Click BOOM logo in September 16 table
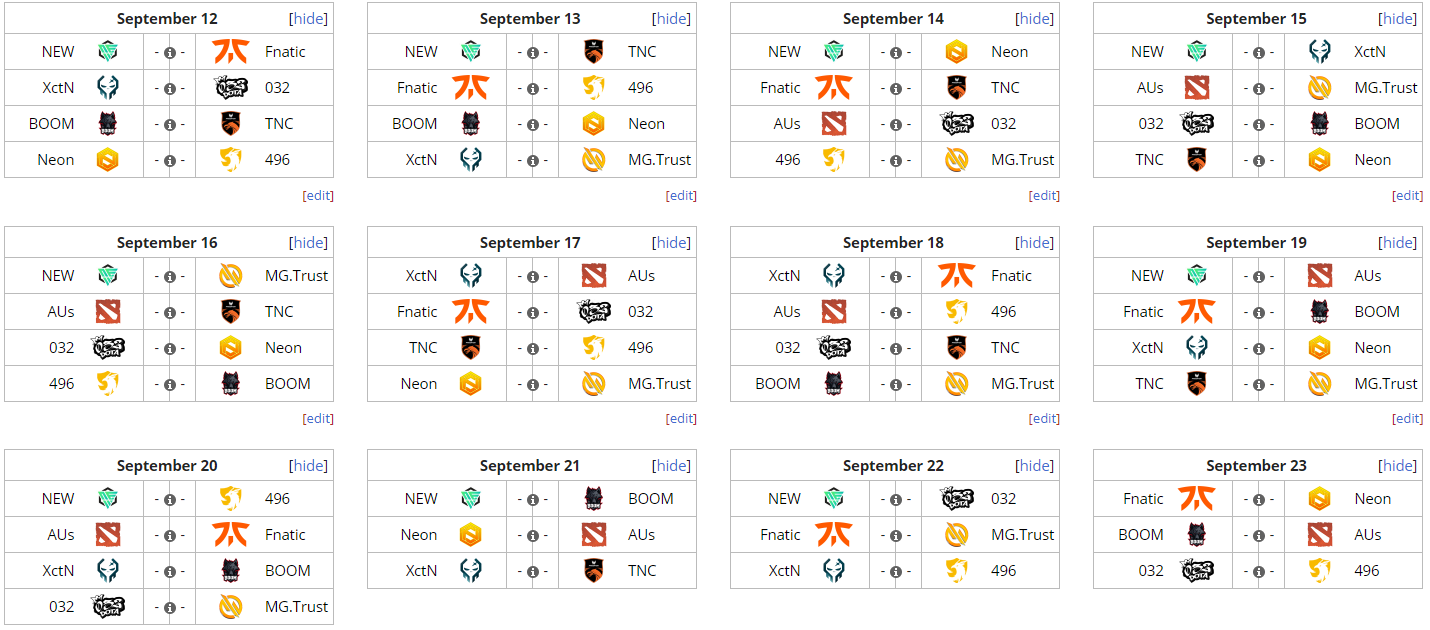This screenshot has height=630, width=1430. (231, 384)
